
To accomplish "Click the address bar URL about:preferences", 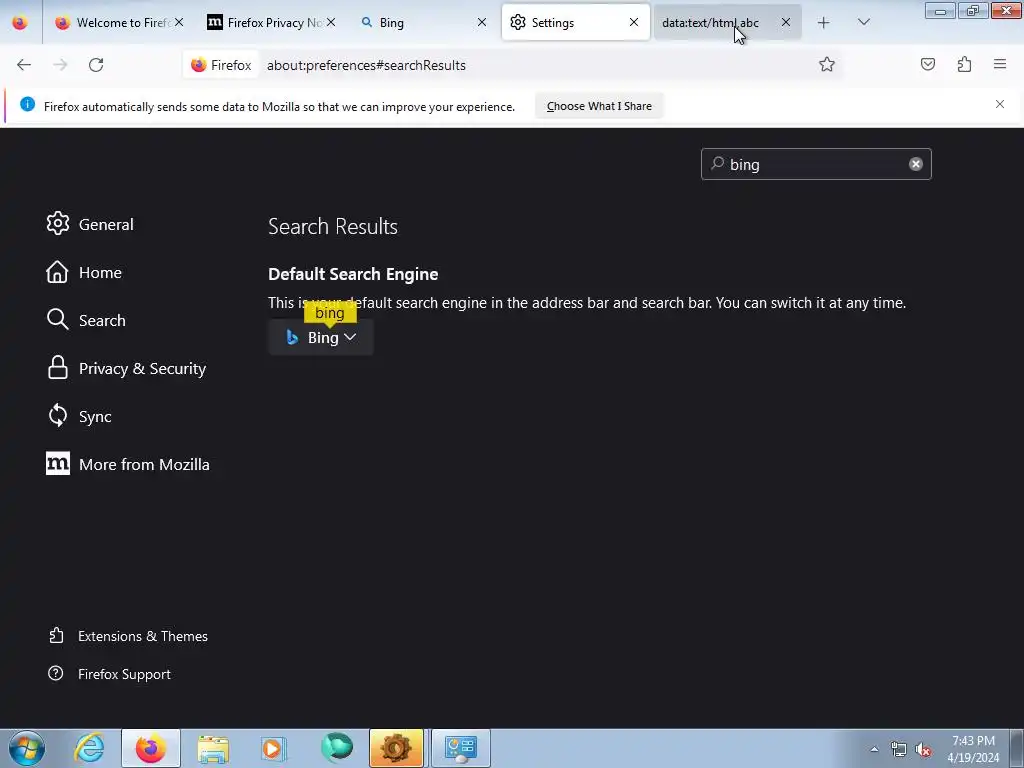I will click(366, 65).
